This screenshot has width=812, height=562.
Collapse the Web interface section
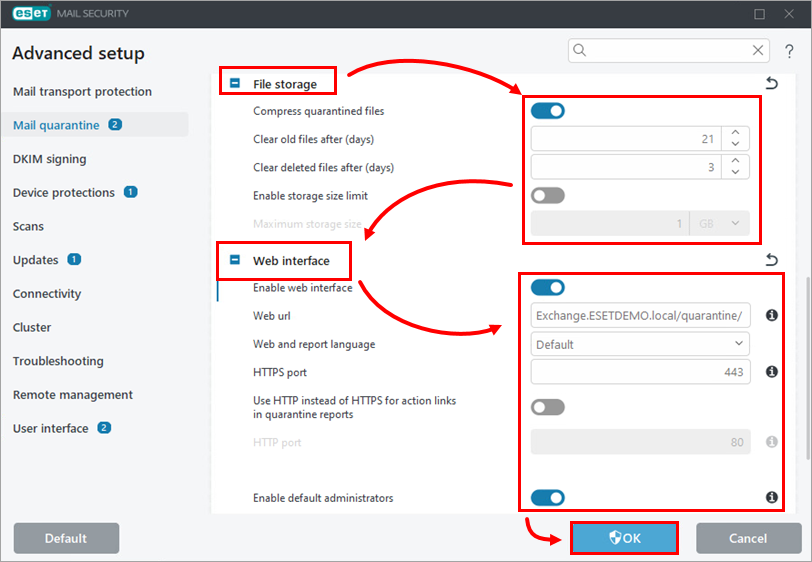point(235,261)
